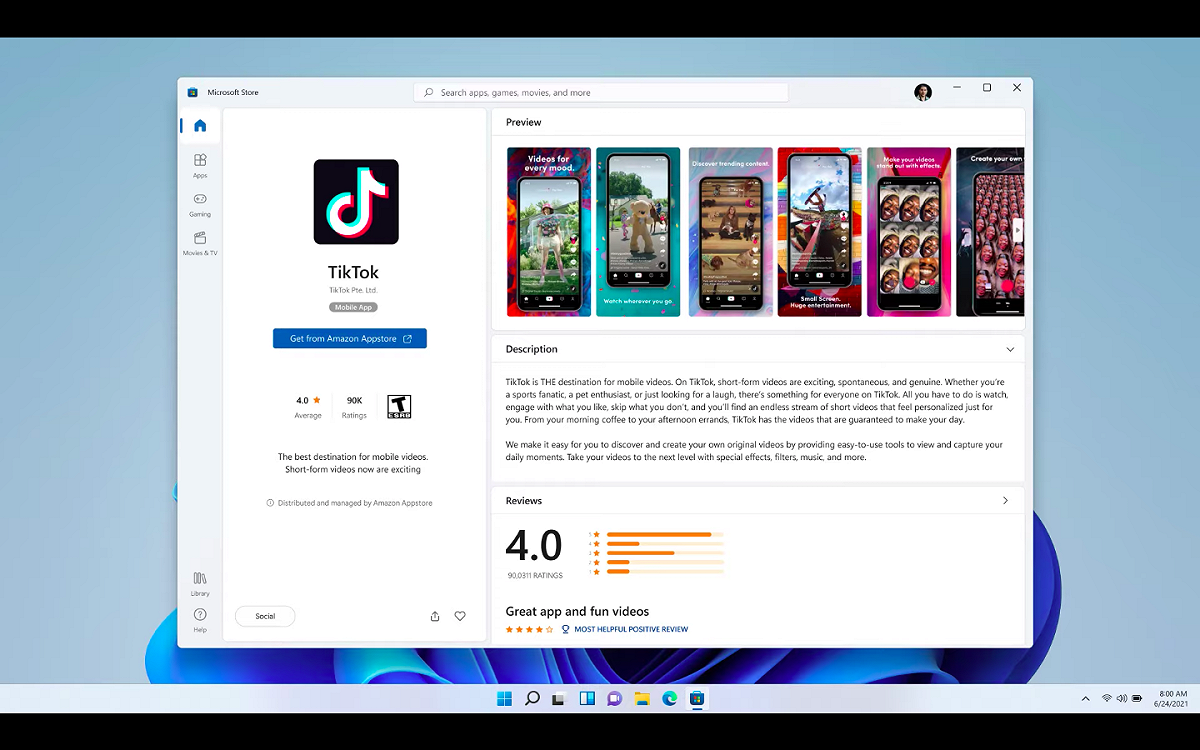This screenshot has width=1200, height=750.
Task: Click the TikTok app logo
Action: coord(356,201)
